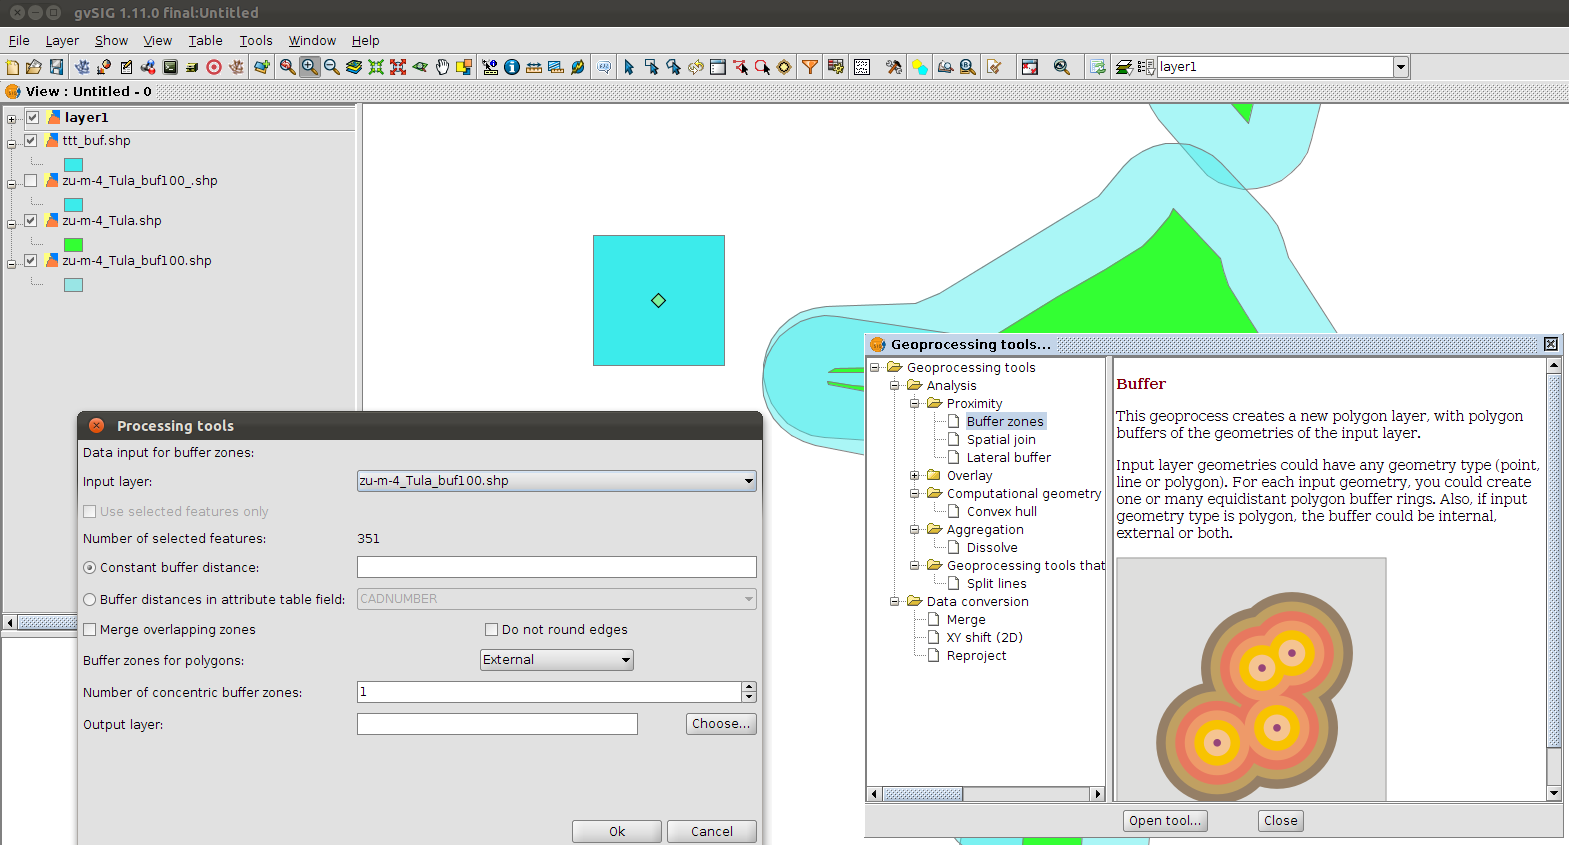Click the Filter funnel icon
The height and width of the screenshot is (845, 1569).
[x=810, y=67]
